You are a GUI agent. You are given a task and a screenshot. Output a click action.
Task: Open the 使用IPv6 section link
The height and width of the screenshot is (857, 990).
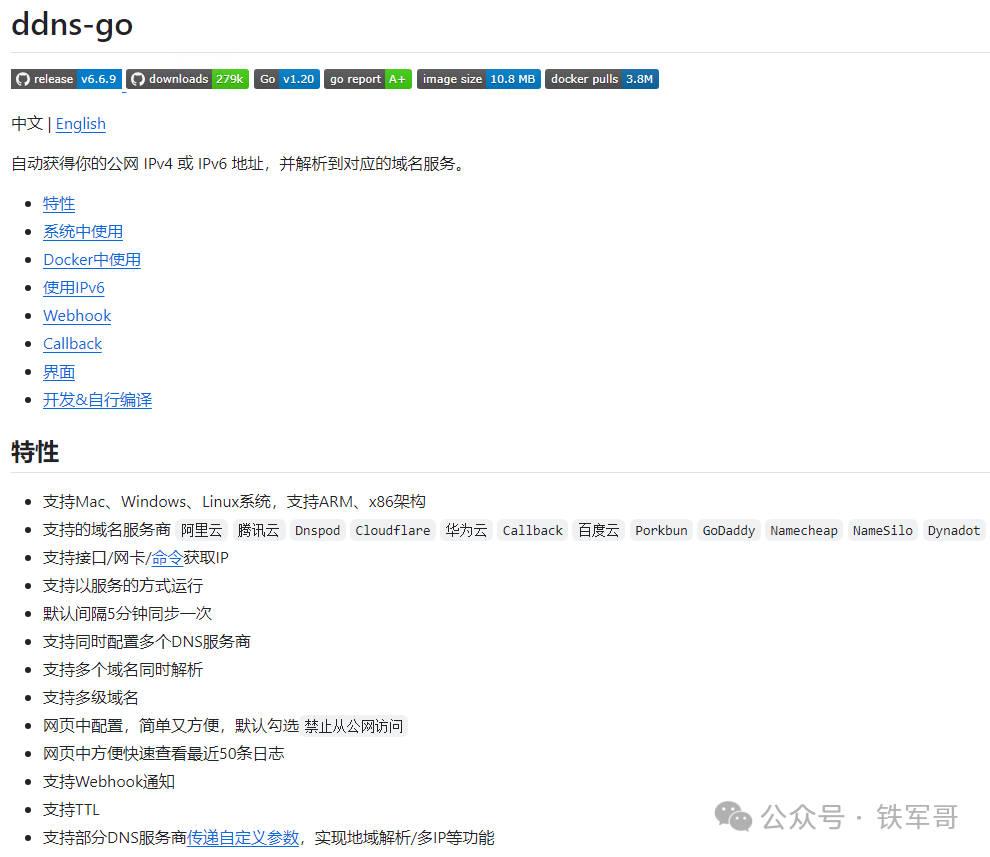[x=73, y=287]
